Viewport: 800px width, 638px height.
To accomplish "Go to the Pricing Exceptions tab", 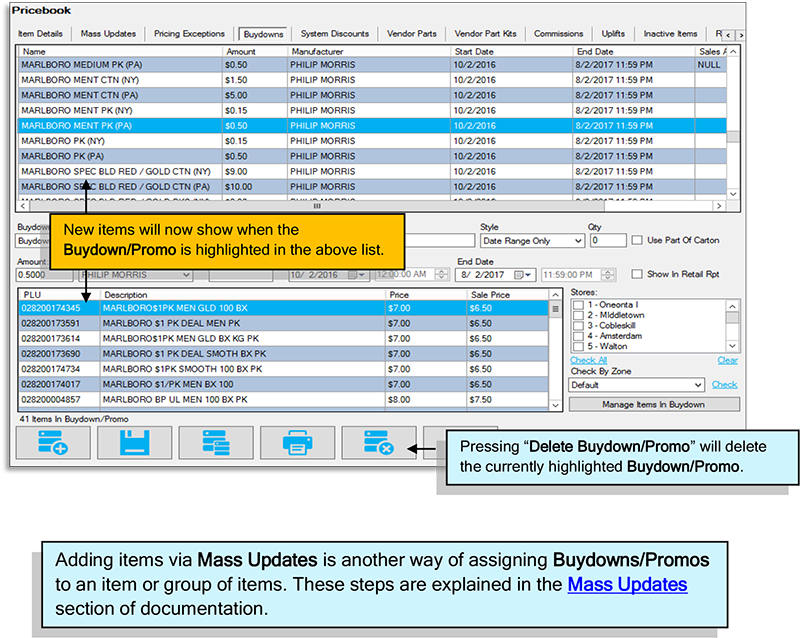I will (189, 34).
